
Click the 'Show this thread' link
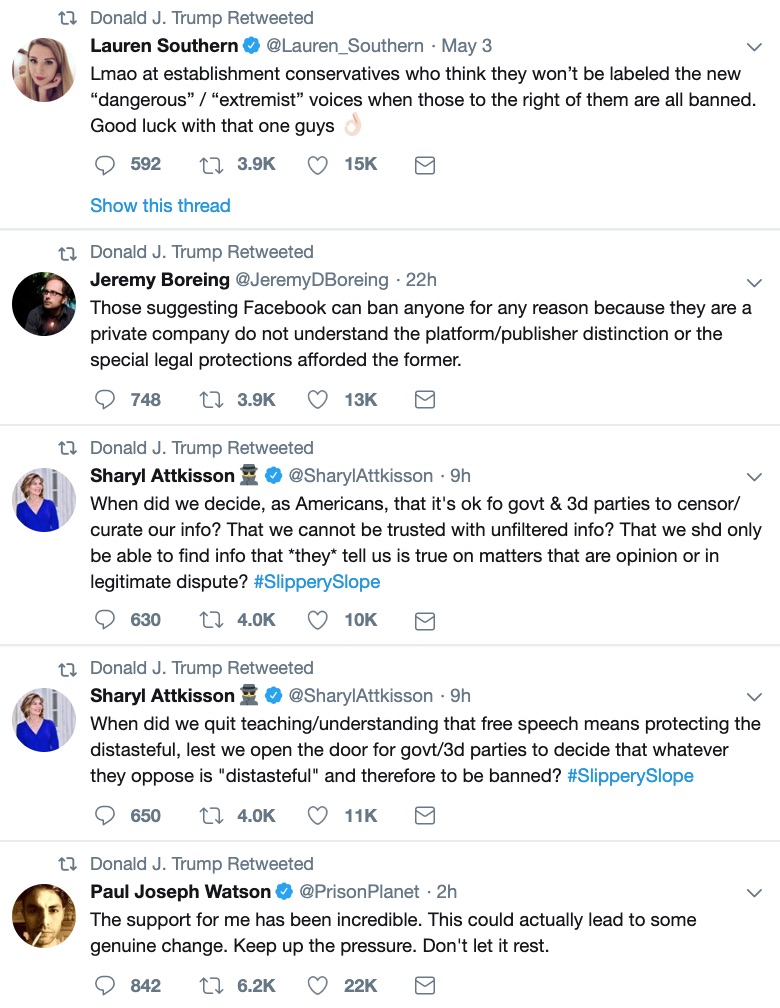(x=160, y=205)
